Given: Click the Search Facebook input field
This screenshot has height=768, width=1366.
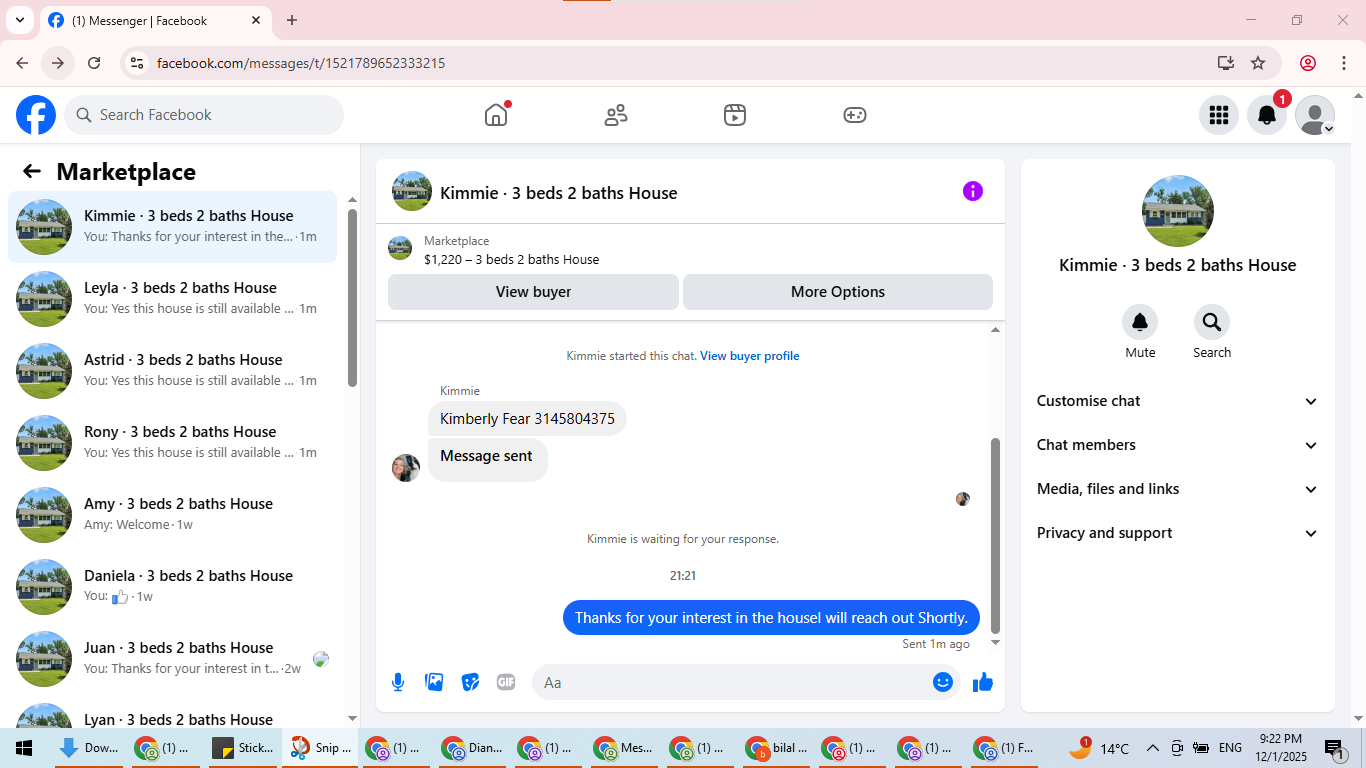Looking at the screenshot, I should pos(204,115).
